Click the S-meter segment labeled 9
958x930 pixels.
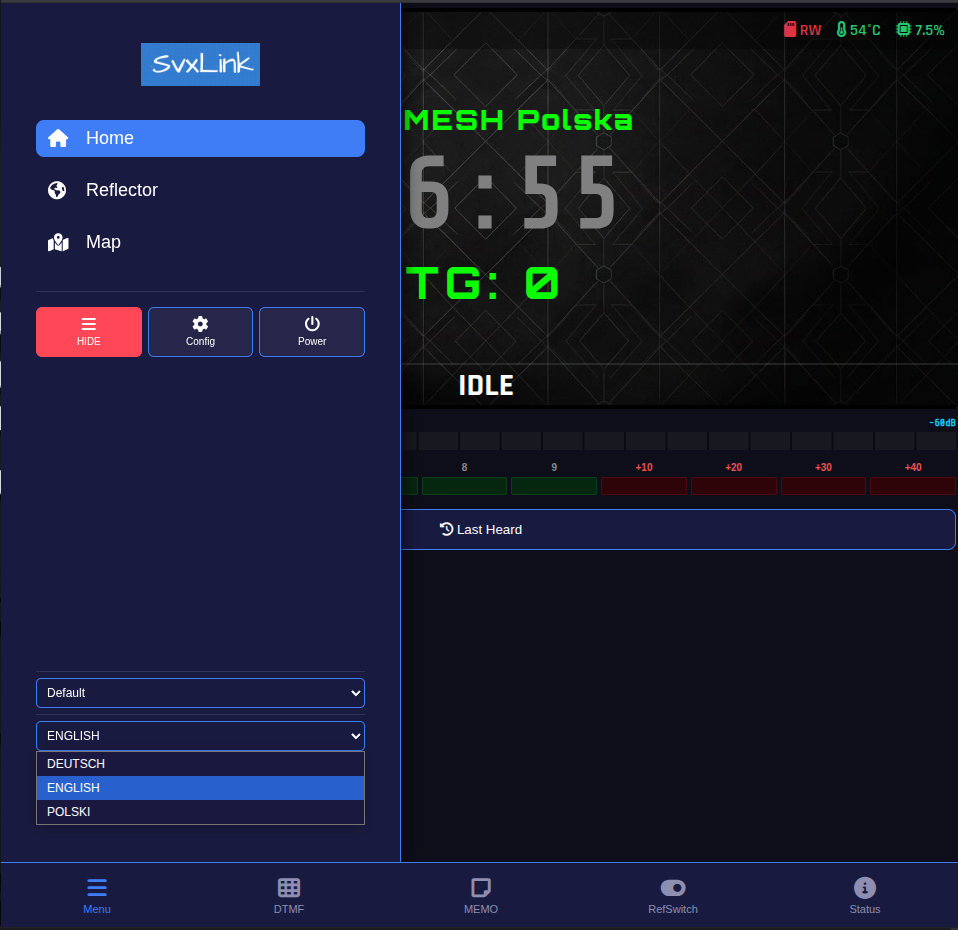point(554,486)
